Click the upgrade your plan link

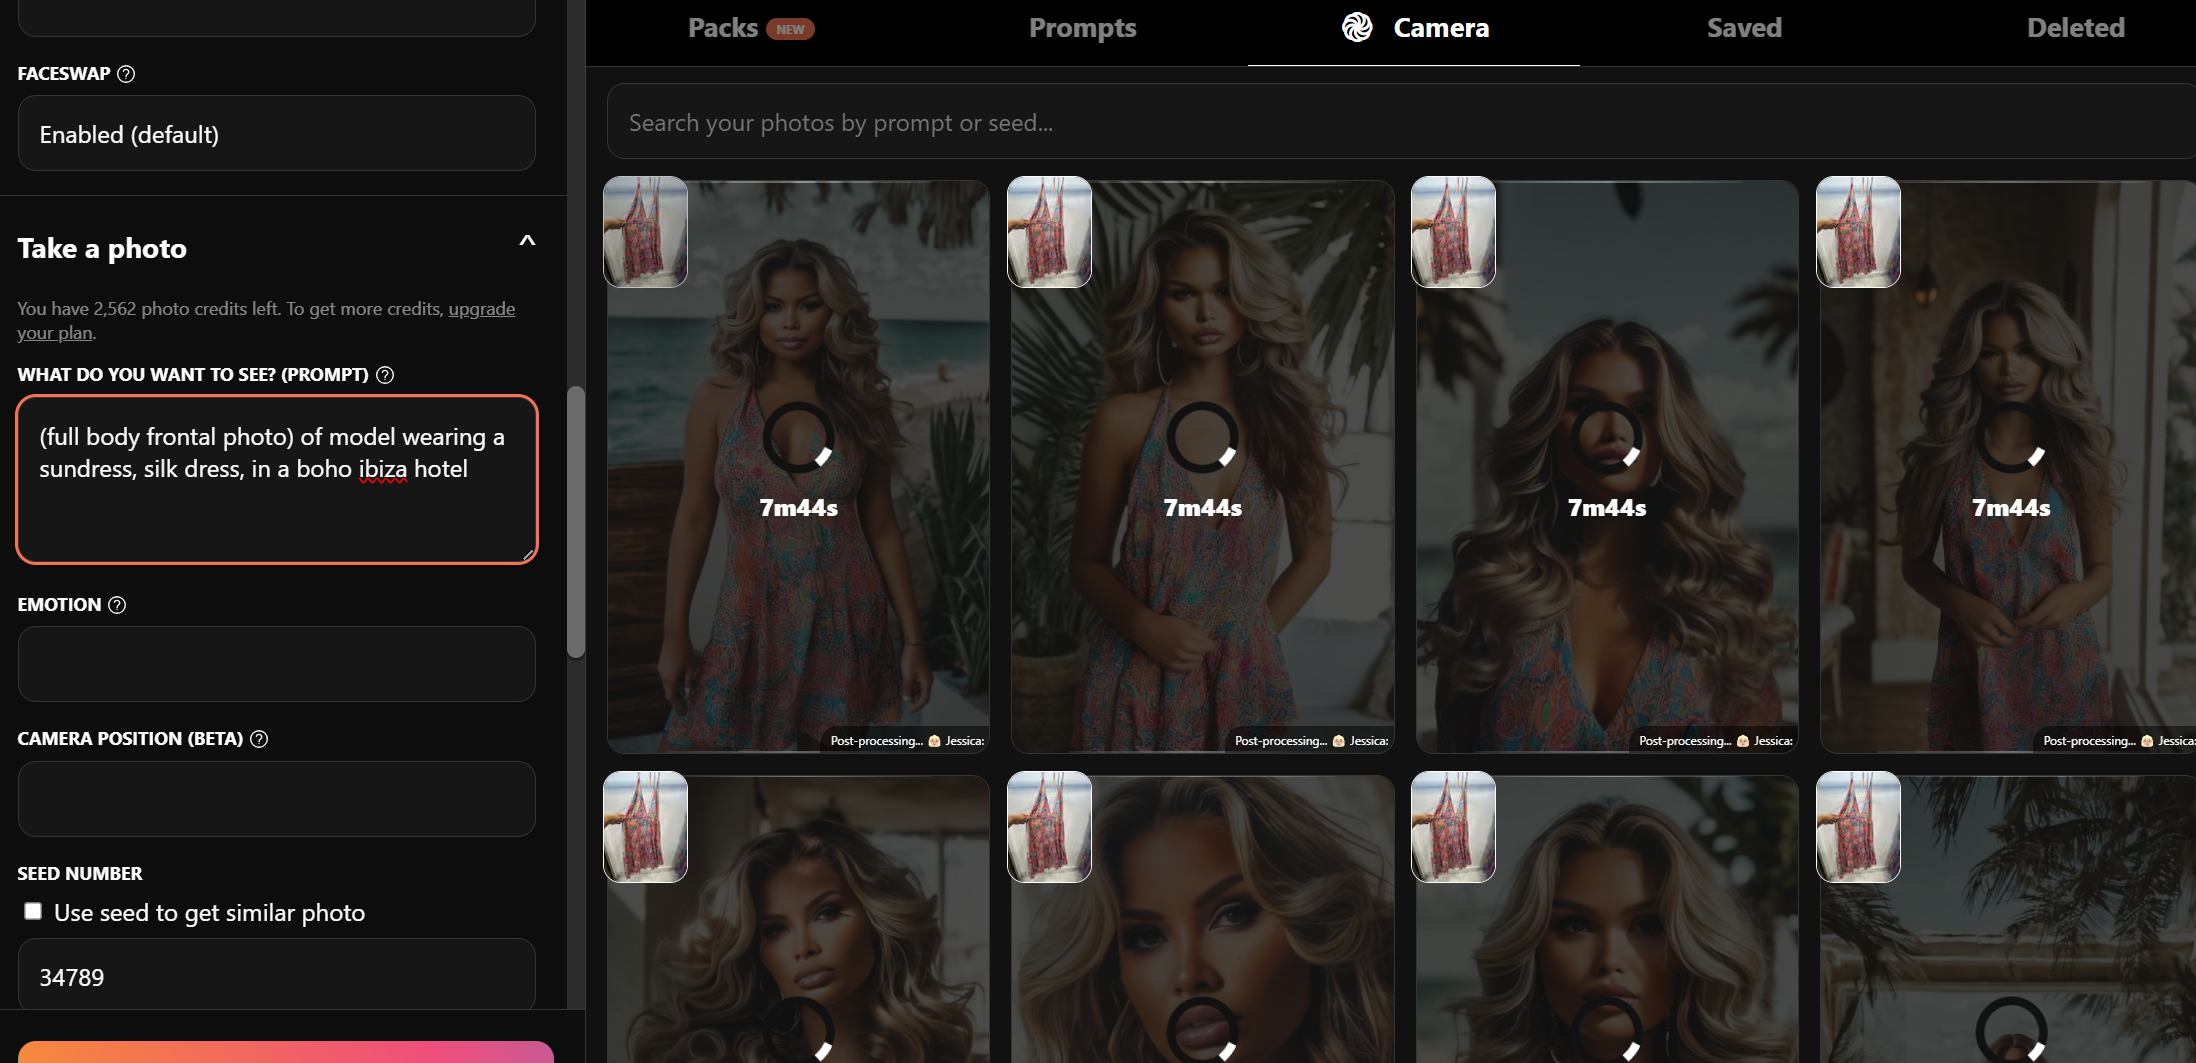pyautogui.click(x=481, y=309)
